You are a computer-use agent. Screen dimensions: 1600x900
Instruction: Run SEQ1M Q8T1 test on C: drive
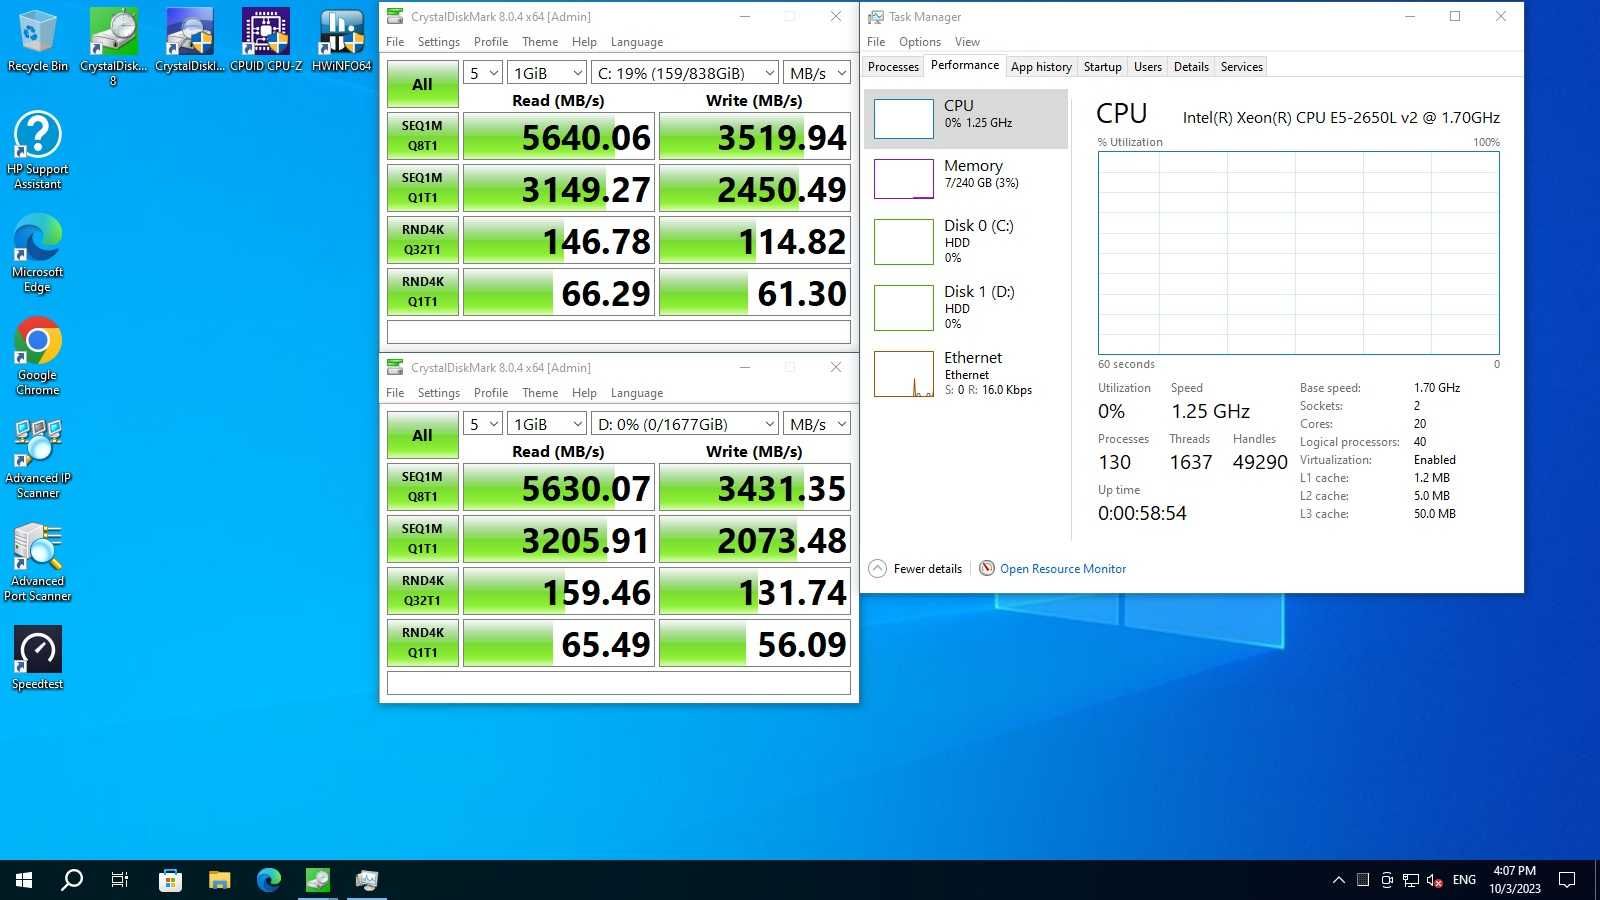pyautogui.click(x=422, y=136)
